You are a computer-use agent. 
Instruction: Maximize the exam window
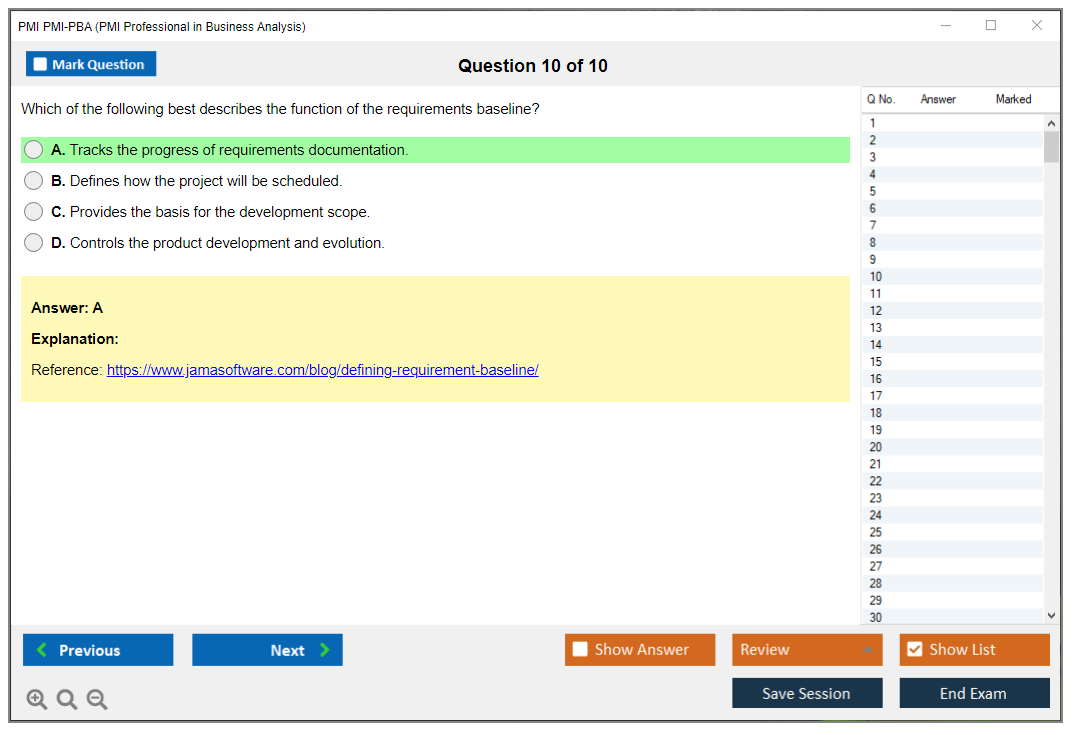click(991, 26)
